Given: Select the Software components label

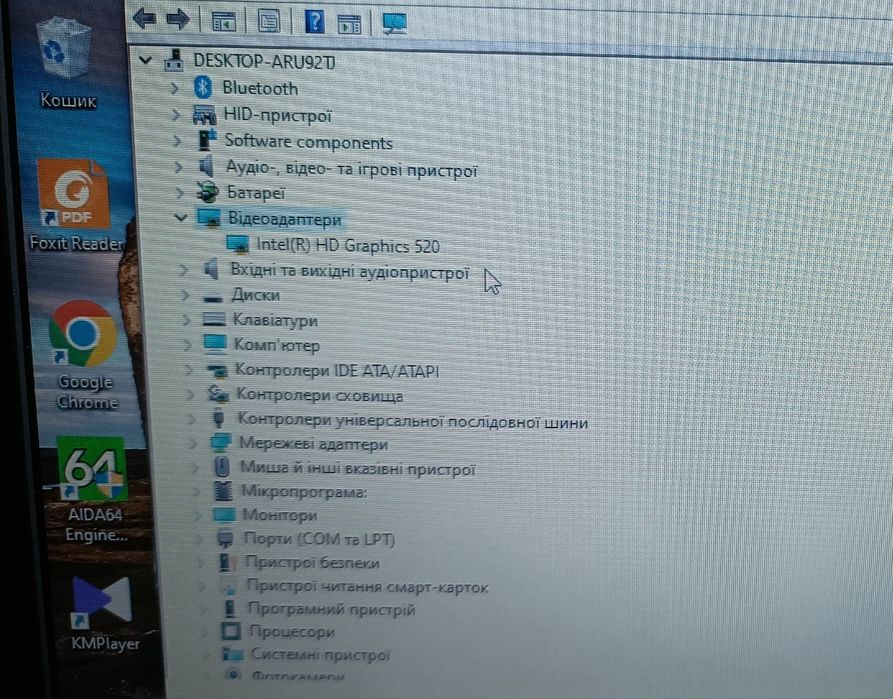Looking at the screenshot, I should point(309,141).
